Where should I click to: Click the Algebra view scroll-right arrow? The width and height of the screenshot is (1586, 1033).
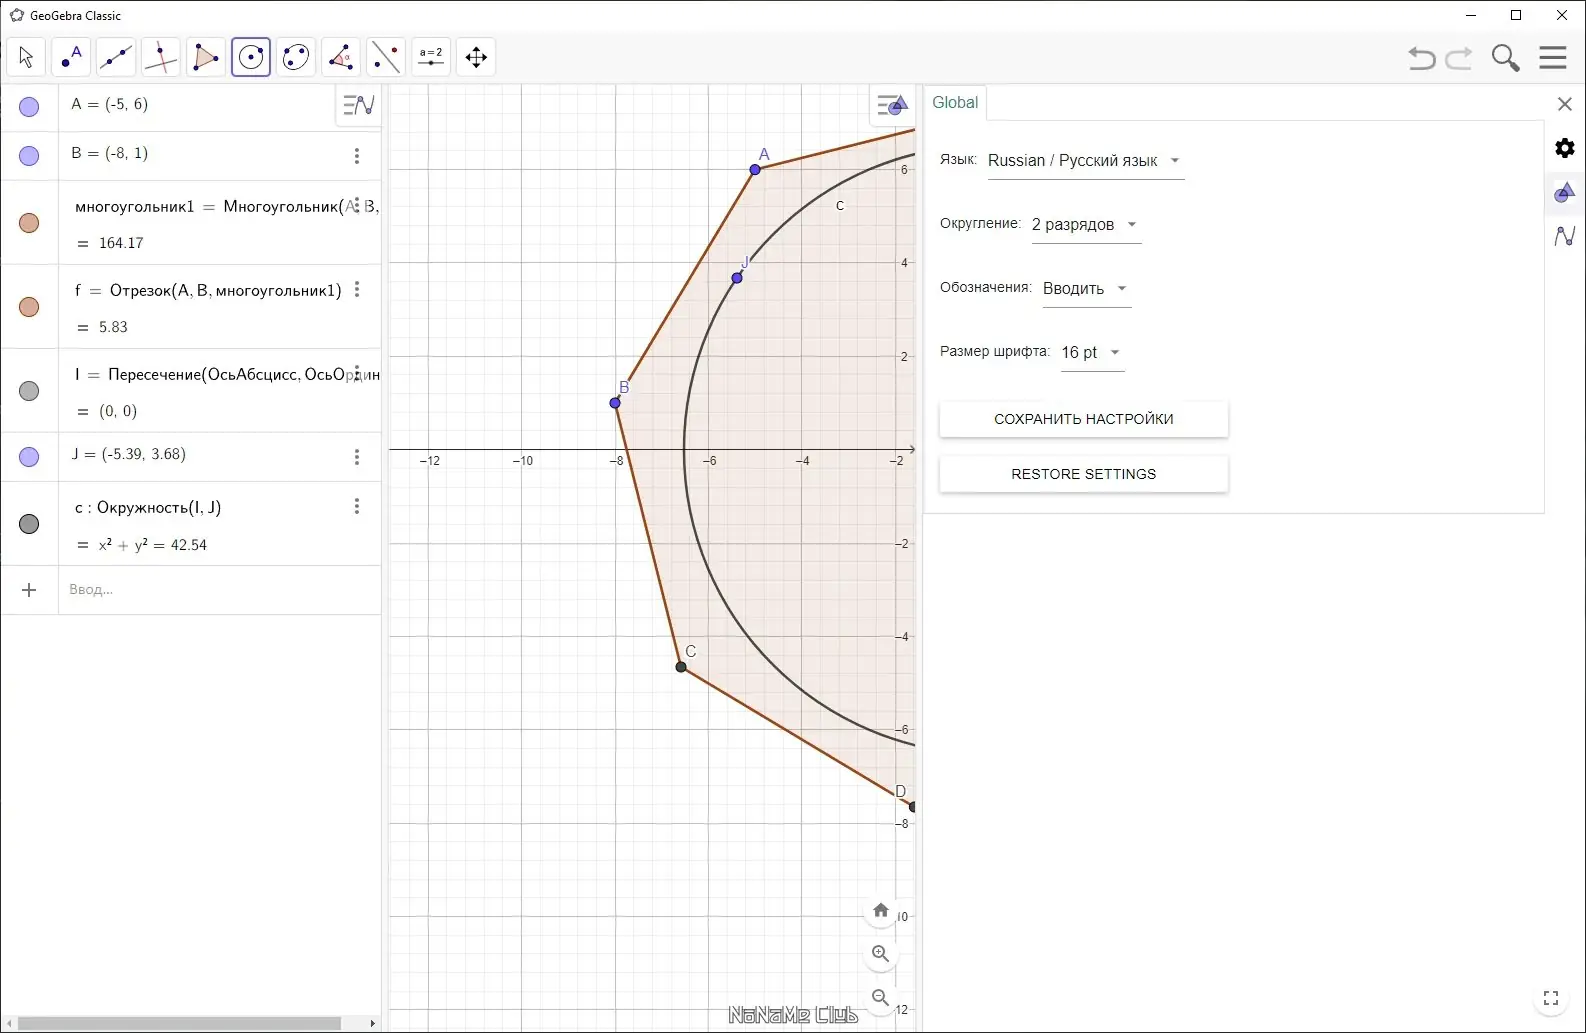(x=373, y=1023)
